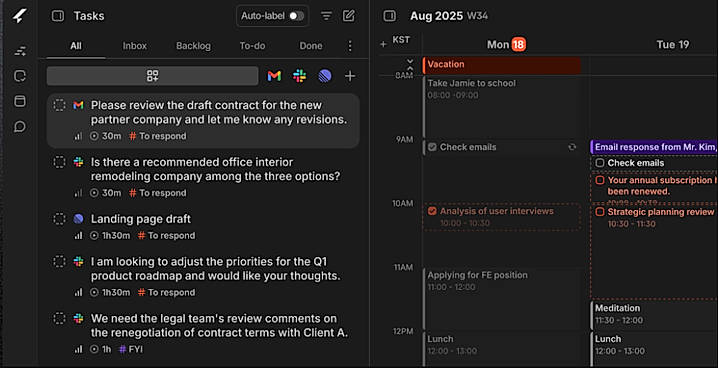Click duration 1h on legal team review task
This screenshot has height=368, width=718.
(x=101, y=349)
